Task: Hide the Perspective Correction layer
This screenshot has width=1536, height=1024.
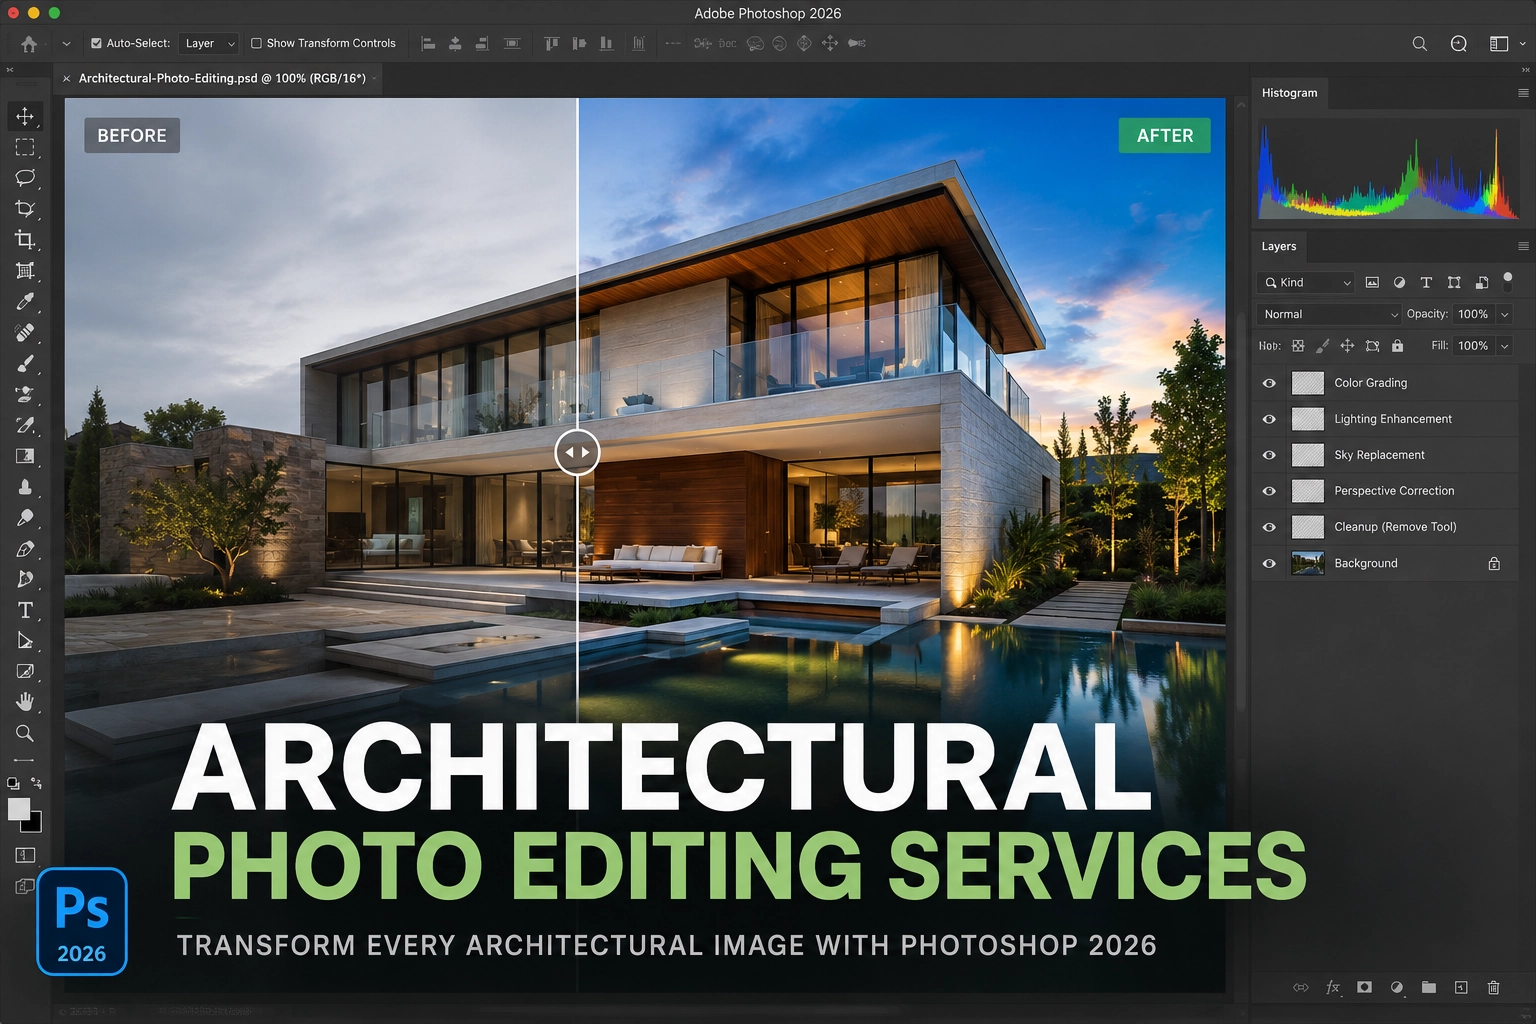Action: point(1269,491)
